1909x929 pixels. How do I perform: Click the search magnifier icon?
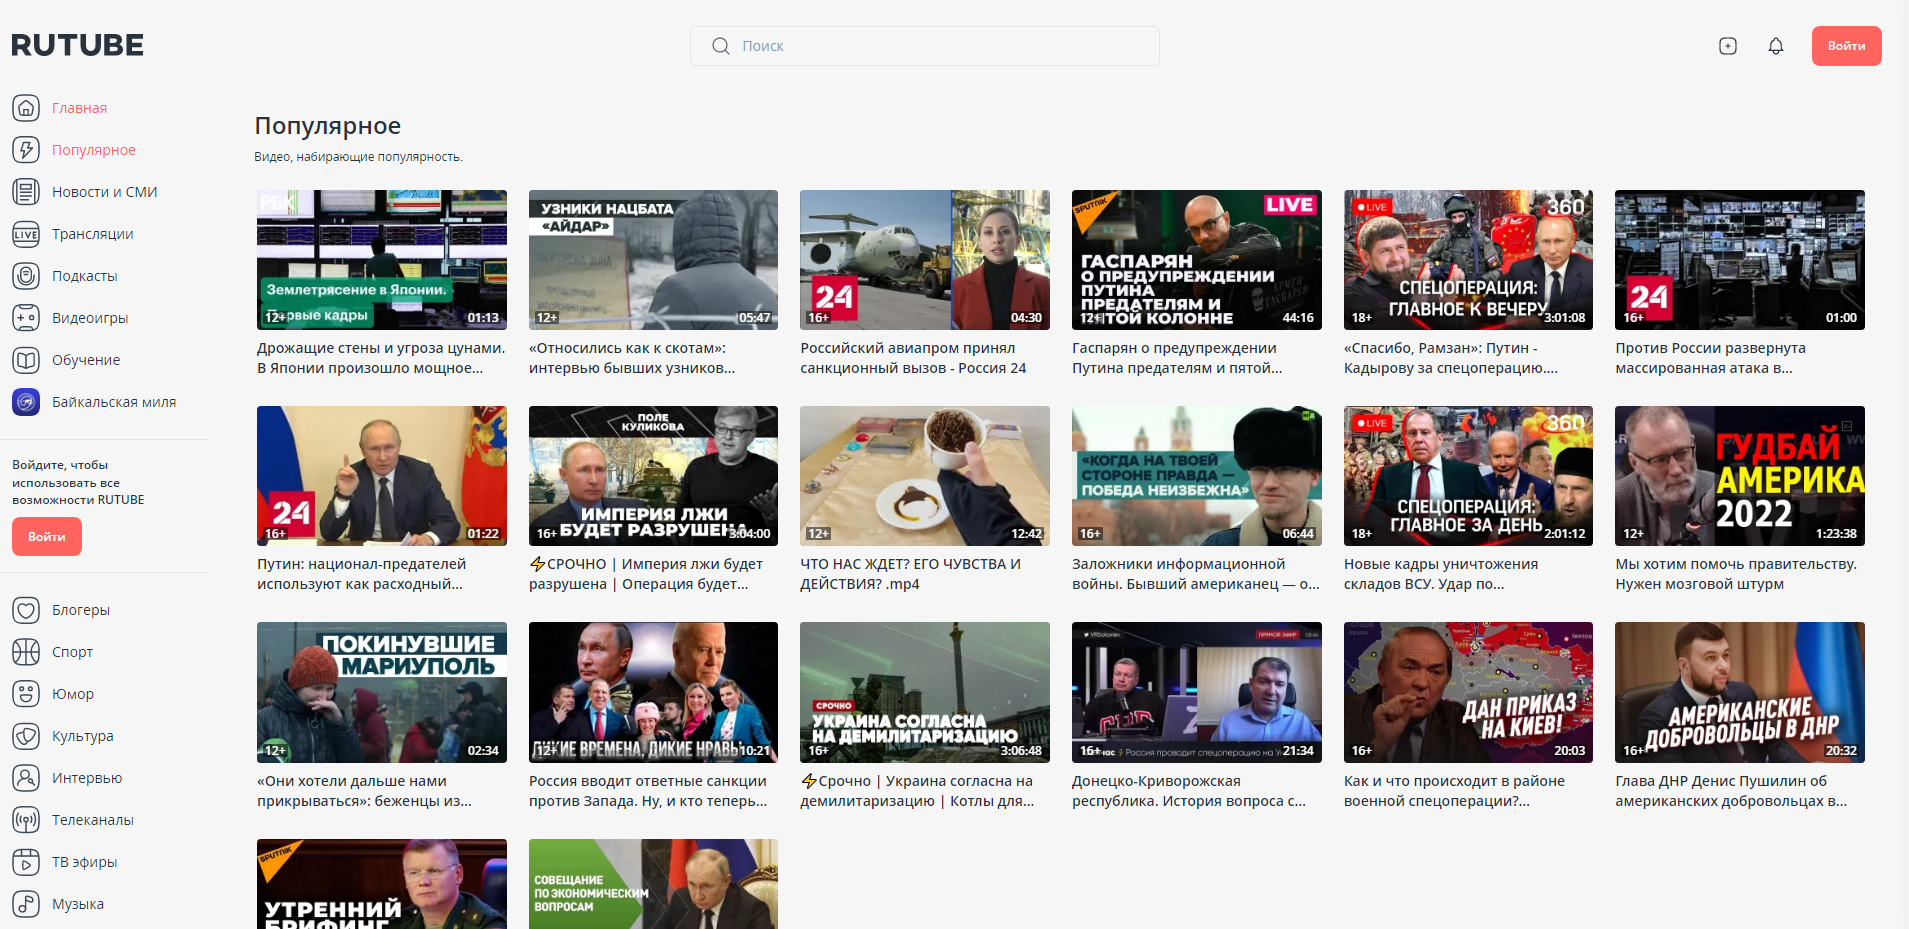[720, 46]
